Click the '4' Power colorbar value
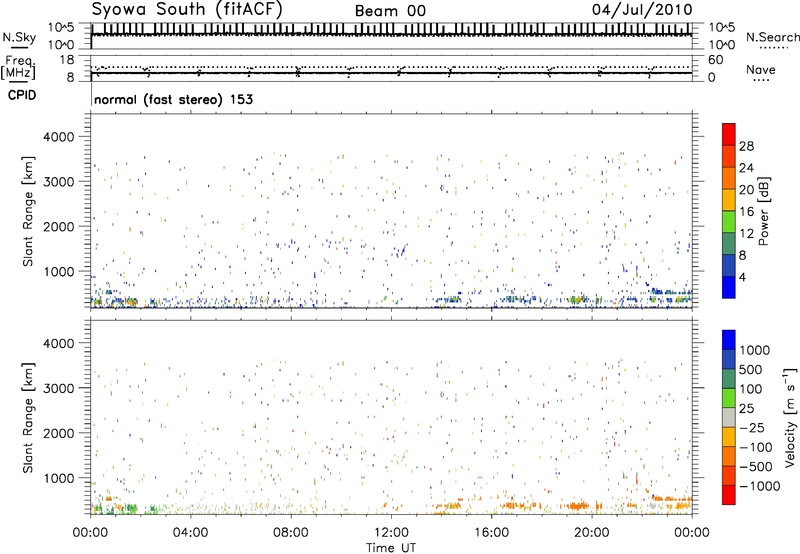This screenshot has height=554, width=800. [x=742, y=277]
